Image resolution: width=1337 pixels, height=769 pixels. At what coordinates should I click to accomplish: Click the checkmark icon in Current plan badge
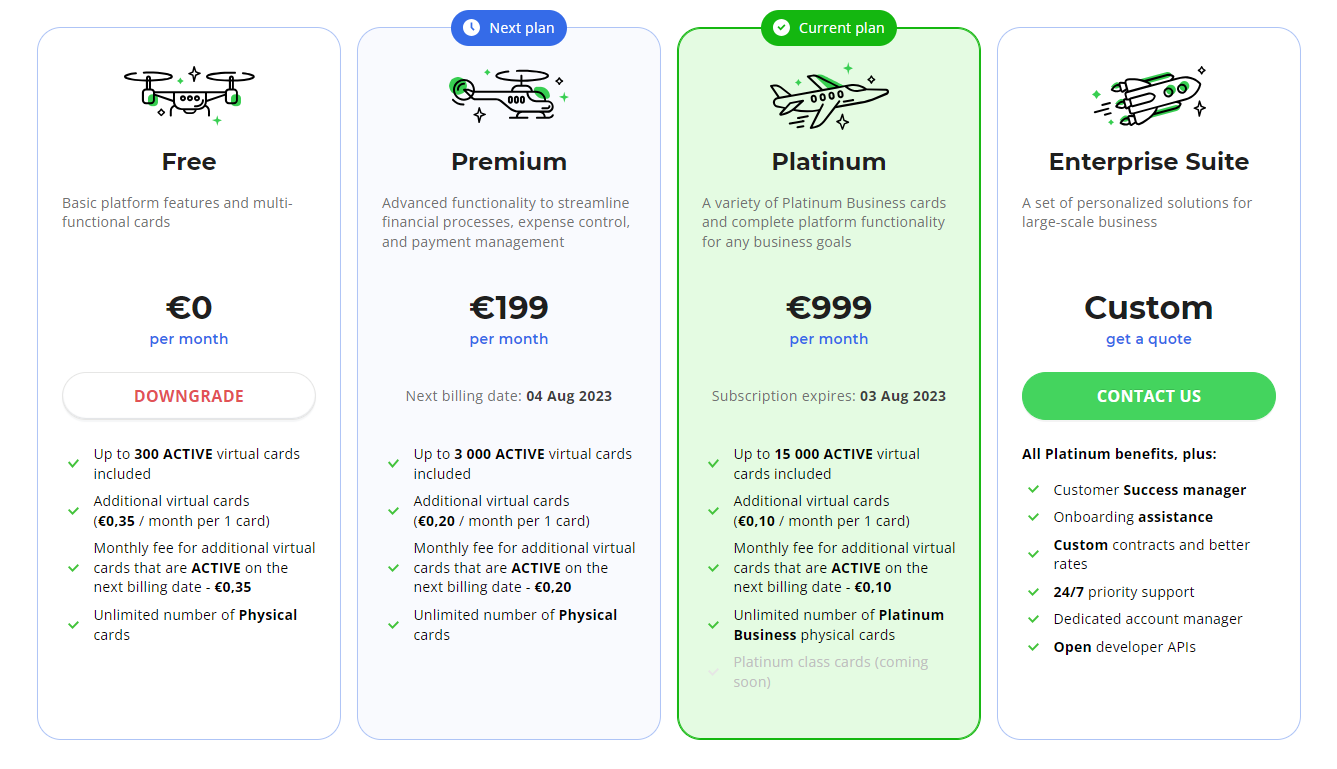[x=782, y=28]
